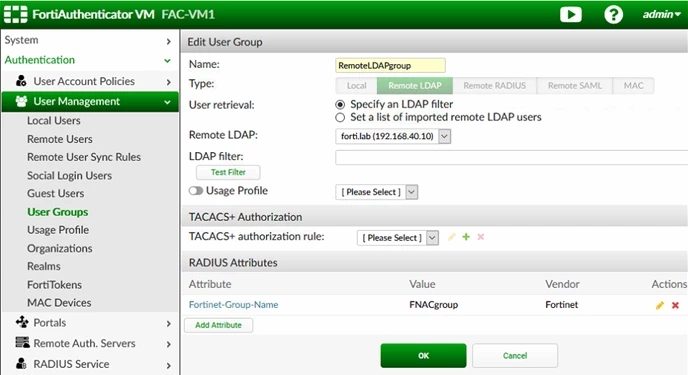Delete TACACS+ authorization rule X icon
This screenshot has height=375, width=688.
pos(481,237)
